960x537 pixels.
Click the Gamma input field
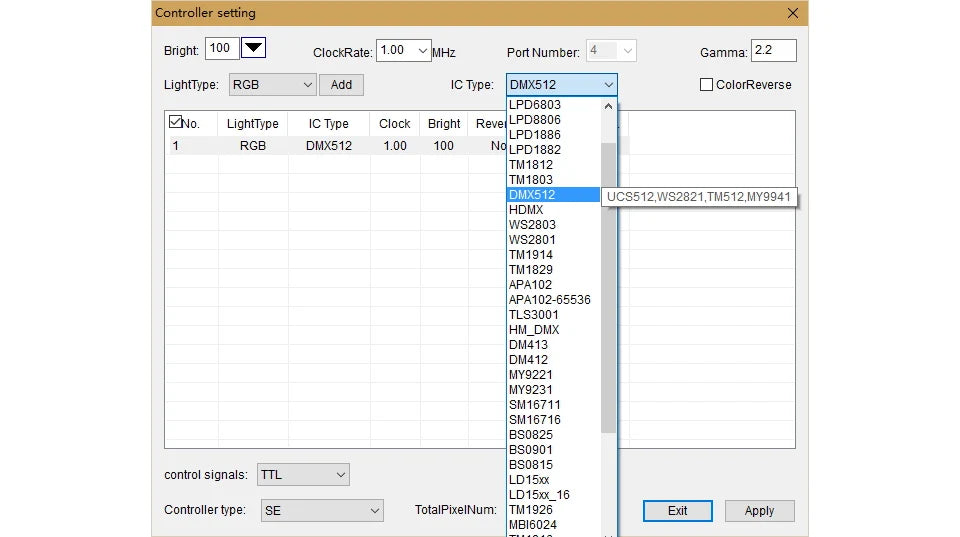[x=774, y=50]
